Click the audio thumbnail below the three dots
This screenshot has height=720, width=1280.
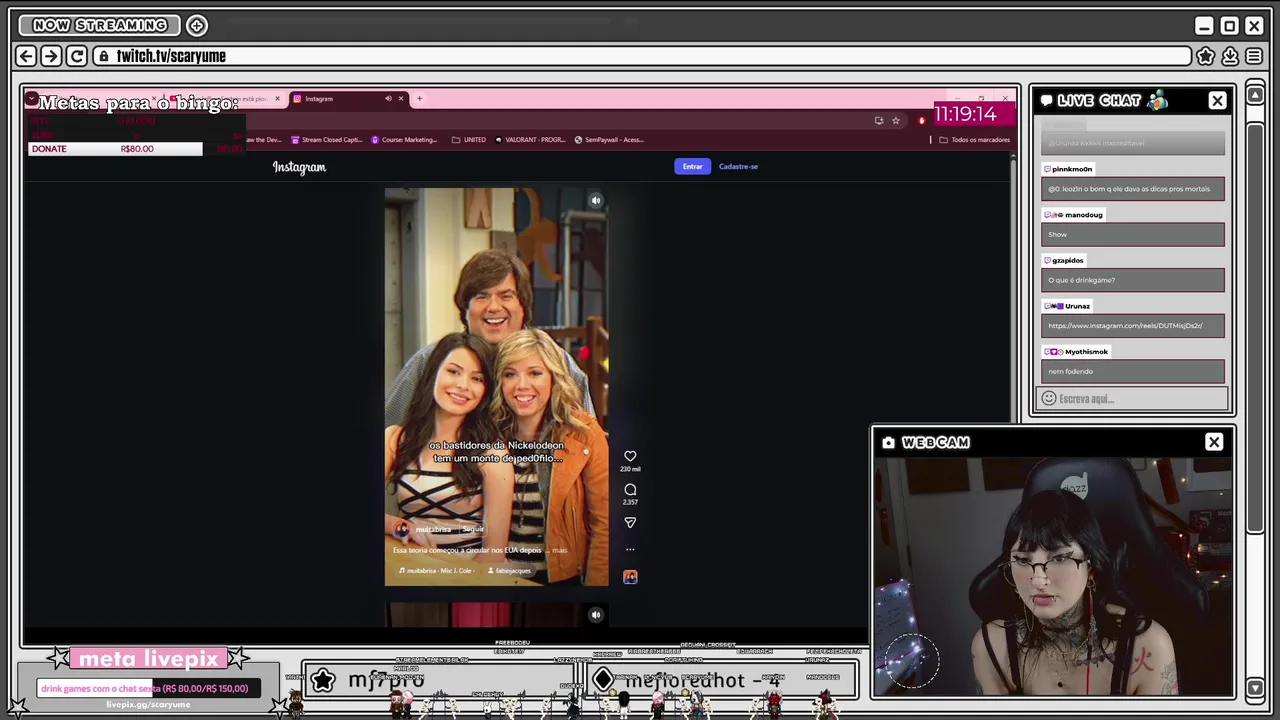[x=630, y=577]
